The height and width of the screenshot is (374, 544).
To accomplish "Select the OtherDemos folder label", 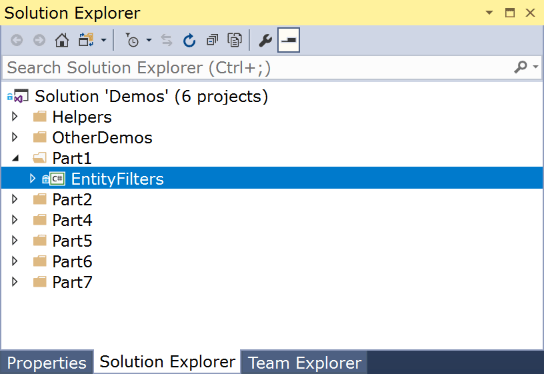I will [102, 138].
